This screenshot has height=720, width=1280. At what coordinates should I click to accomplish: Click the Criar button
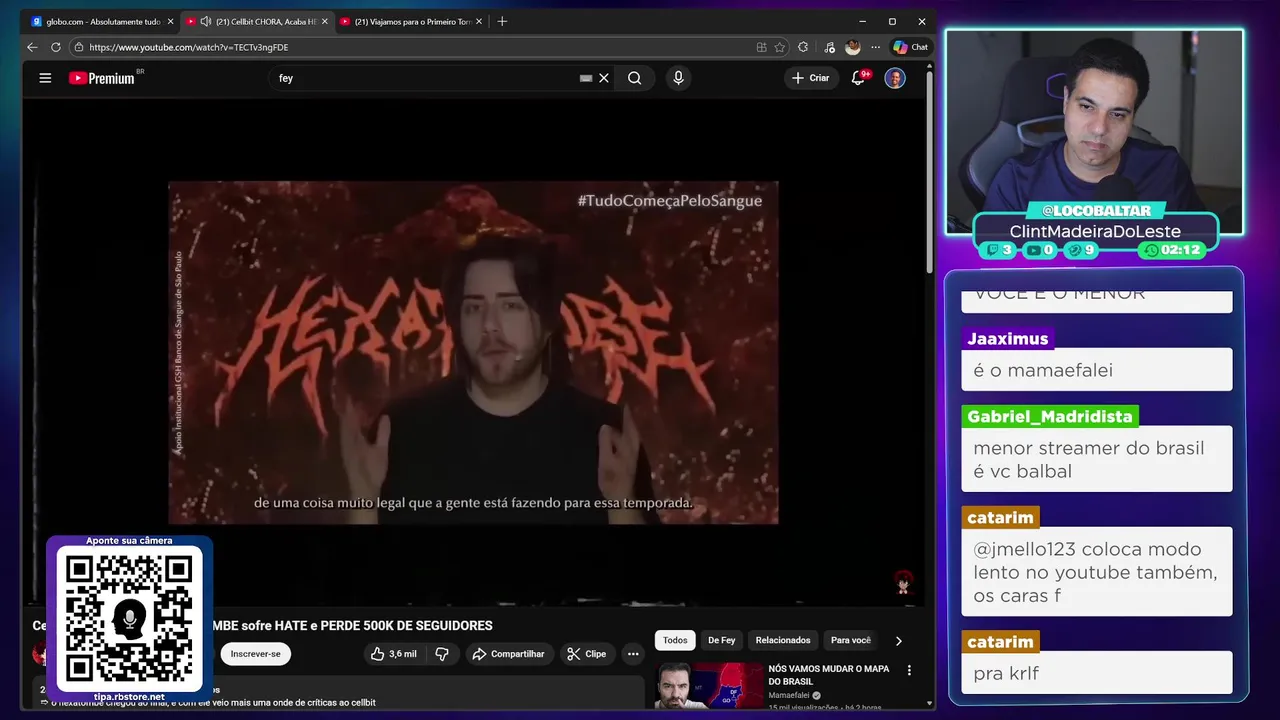coord(811,78)
